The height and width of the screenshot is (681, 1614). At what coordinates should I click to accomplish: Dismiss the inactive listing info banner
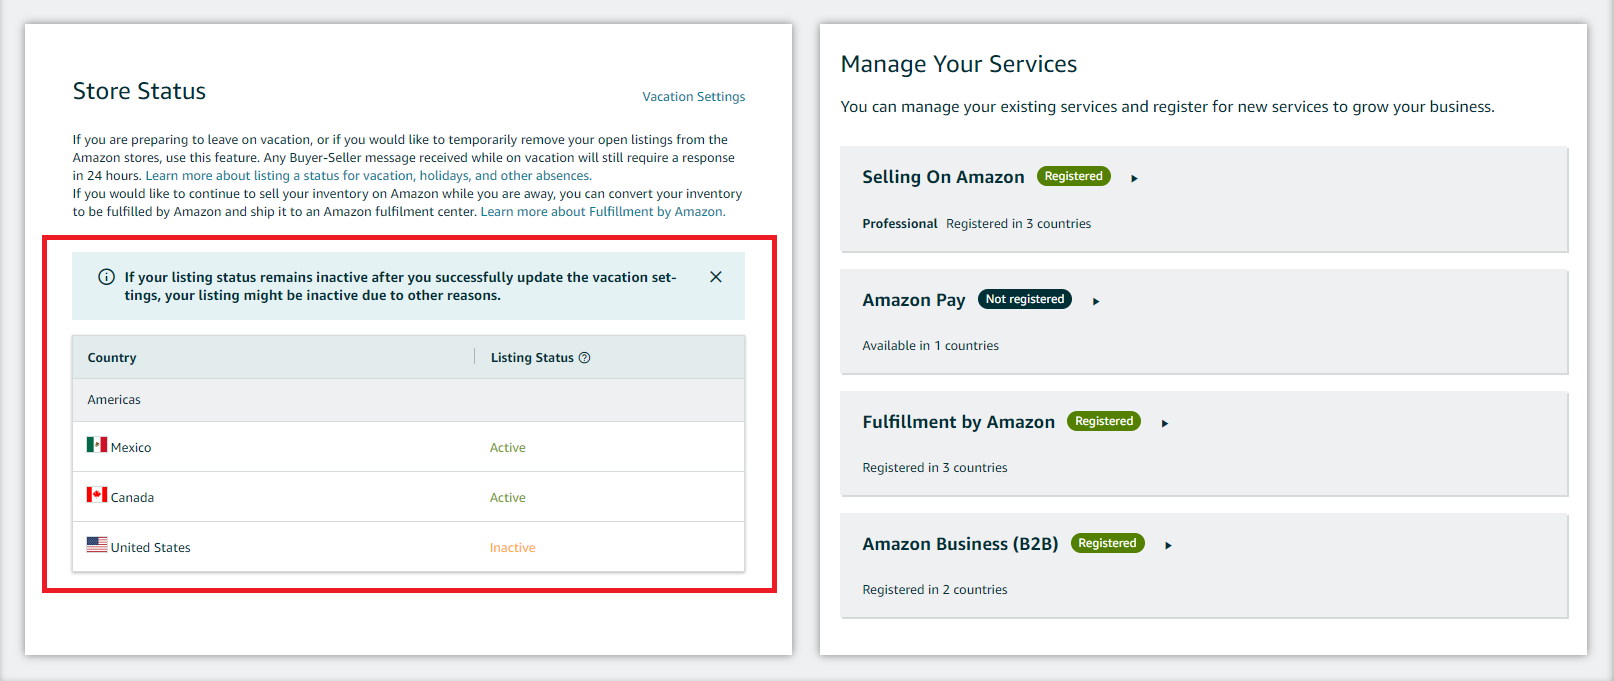716,277
